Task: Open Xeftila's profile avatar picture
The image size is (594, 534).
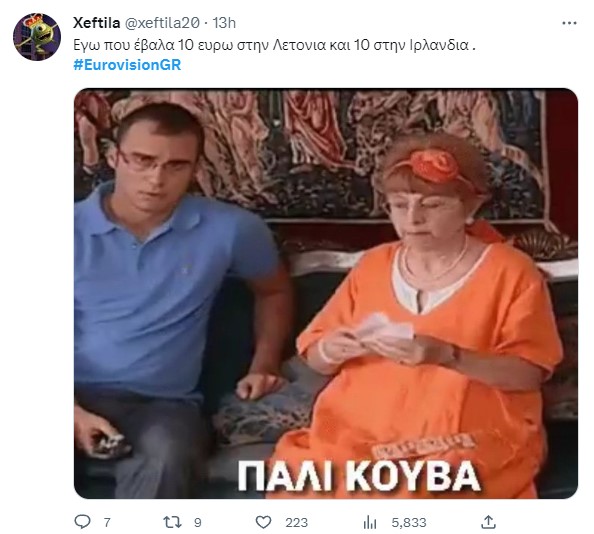Action: click(37, 37)
